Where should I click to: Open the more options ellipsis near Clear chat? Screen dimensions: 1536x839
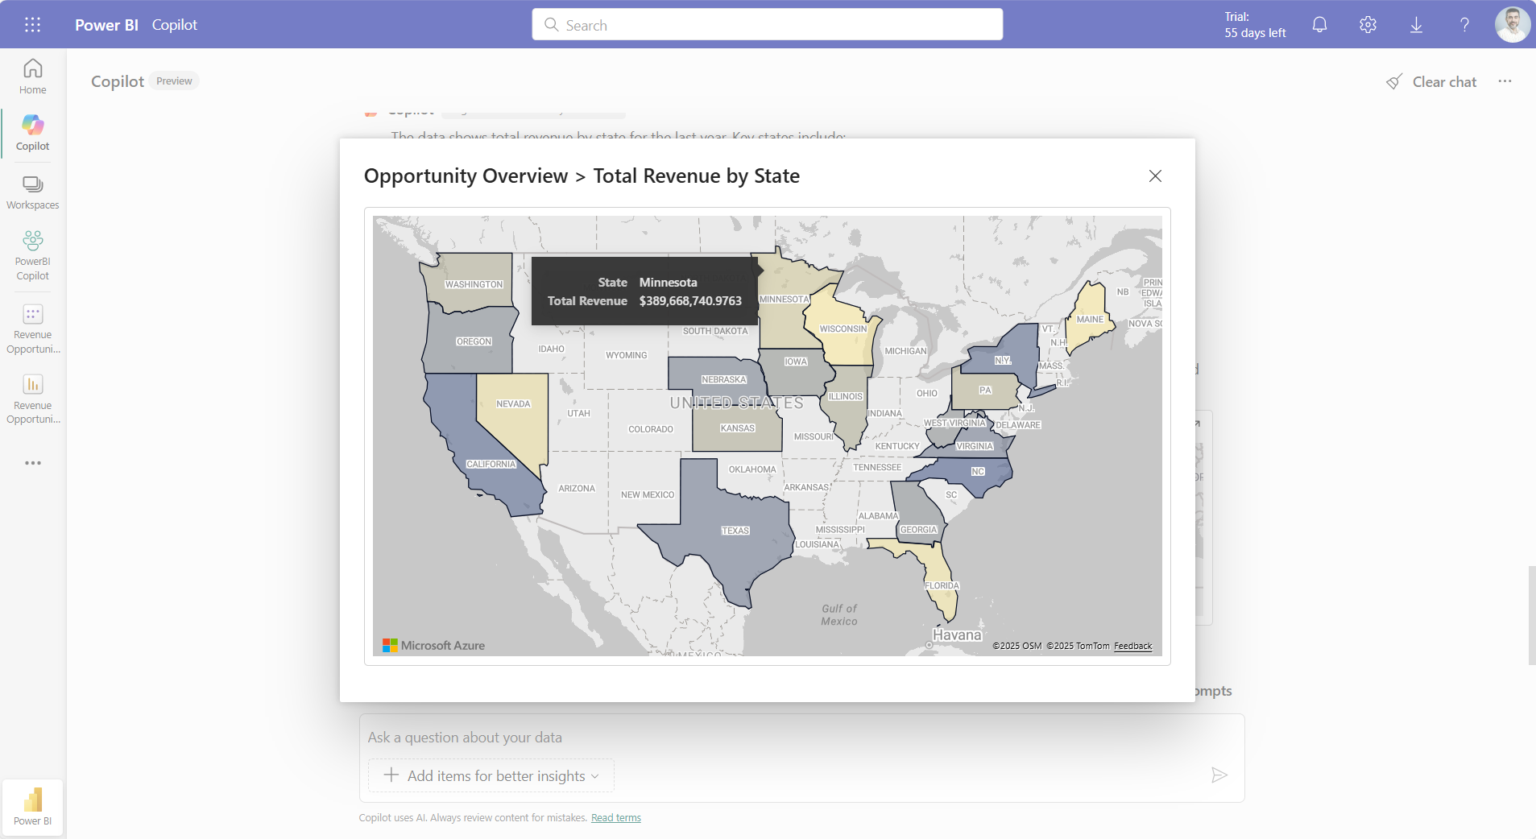1504,81
